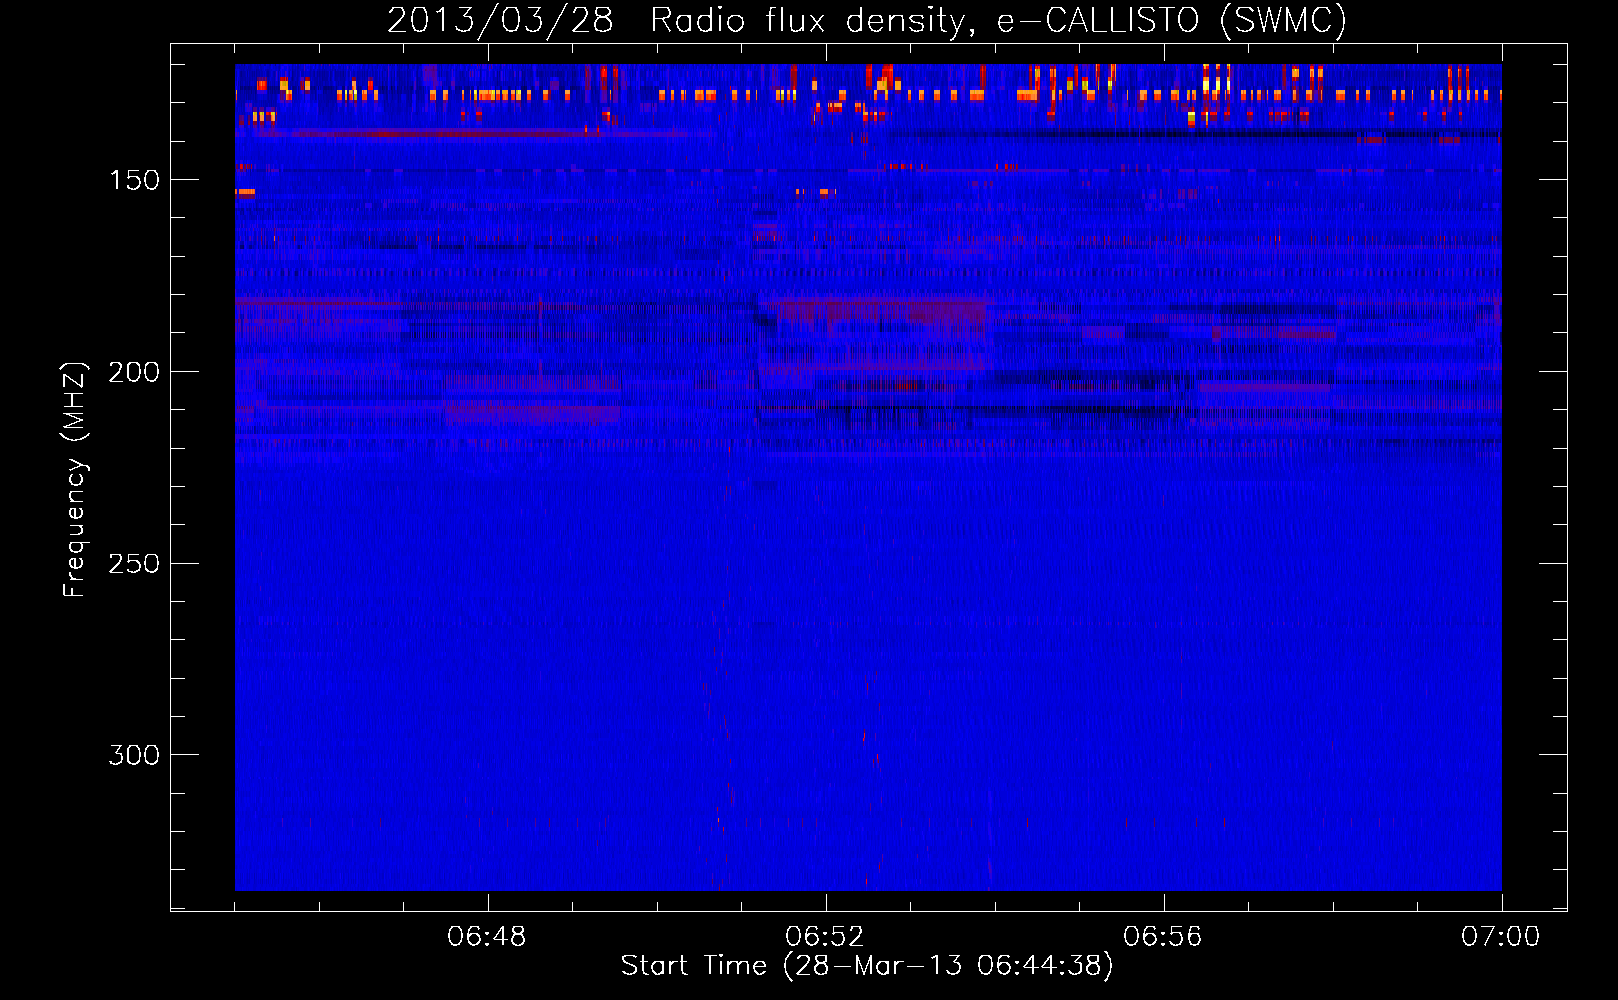This screenshot has height=1000, width=1618.
Task: Click the 07:00 time tick label
Action: pos(1501,937)
